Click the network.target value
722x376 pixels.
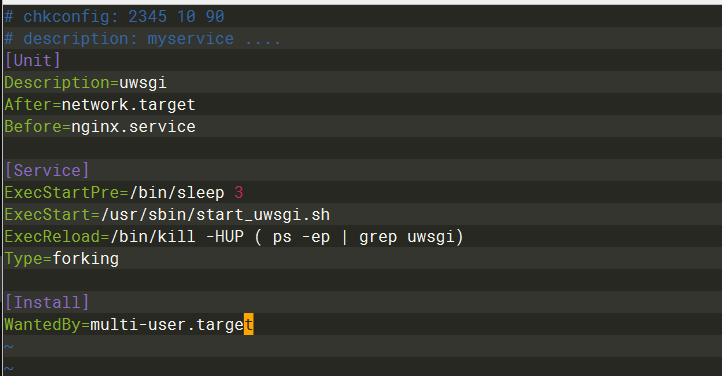pos(128,105)
